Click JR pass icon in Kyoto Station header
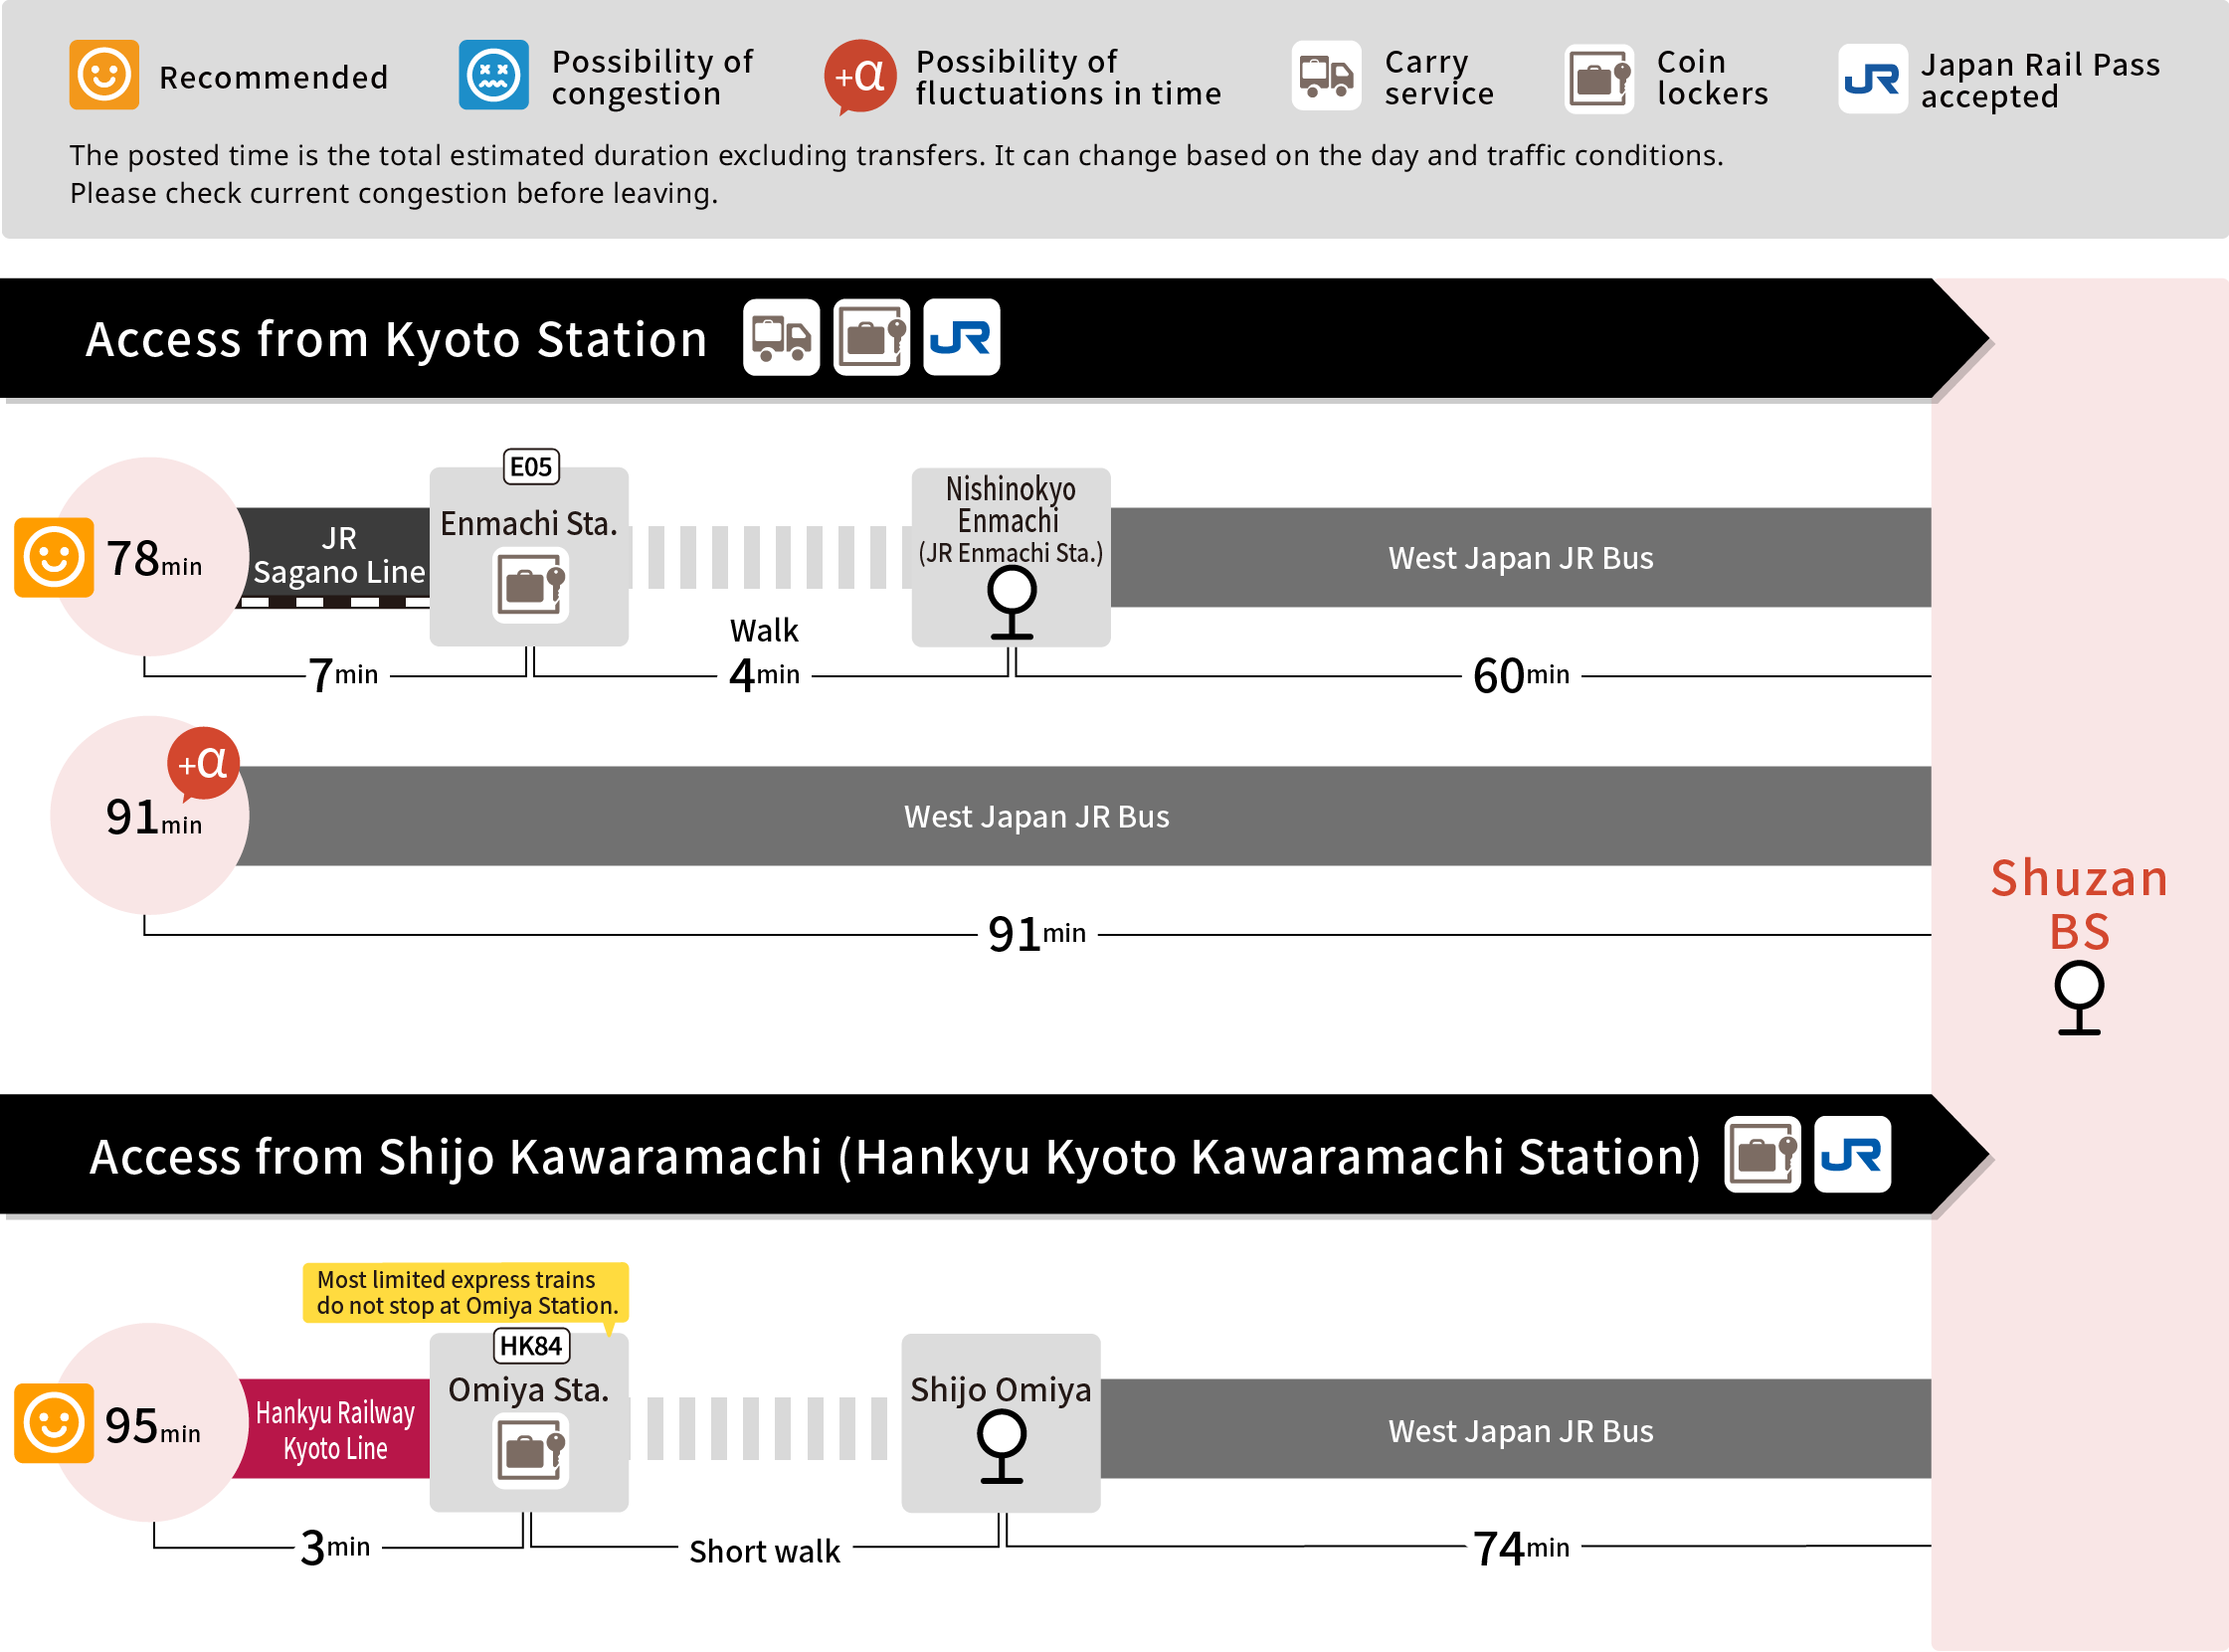The image size is (2229, 1652). pos(961,337)
